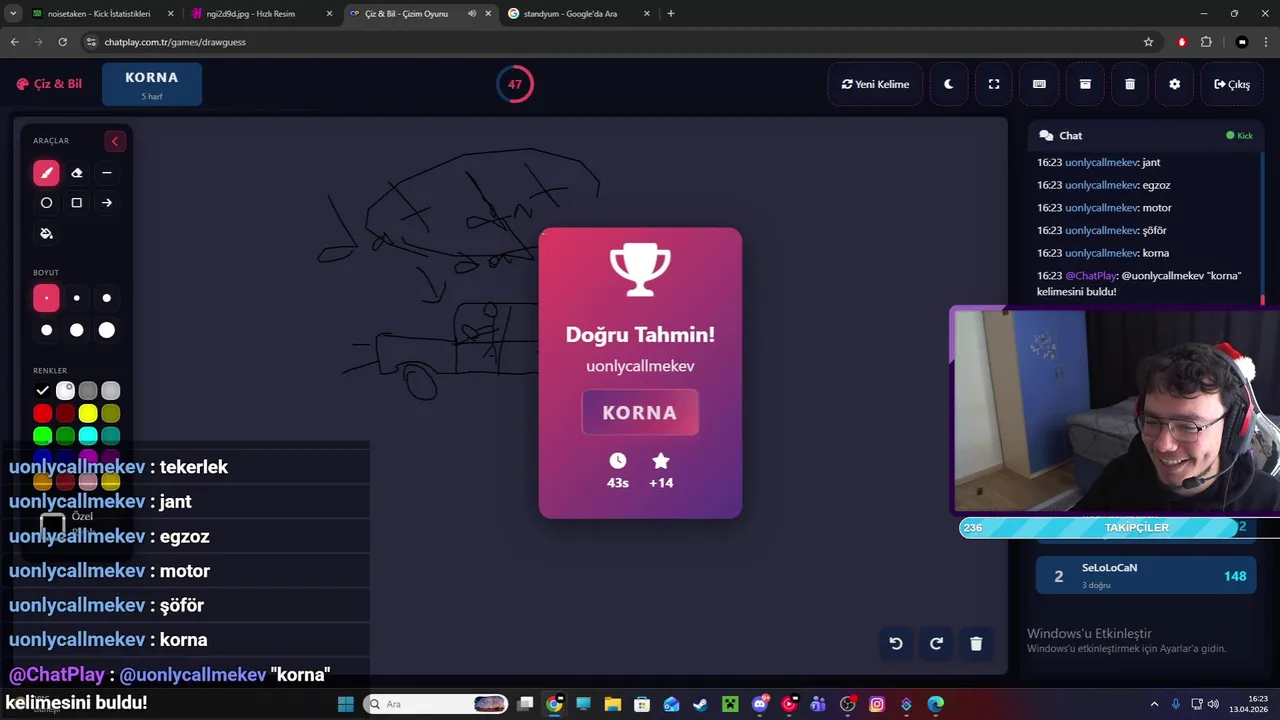Image resolution: width=1280 pixels, height=720 pixels.
Task: Click SeLoLoCaN leaderboard row
Action: click(x=1146, y=575)
